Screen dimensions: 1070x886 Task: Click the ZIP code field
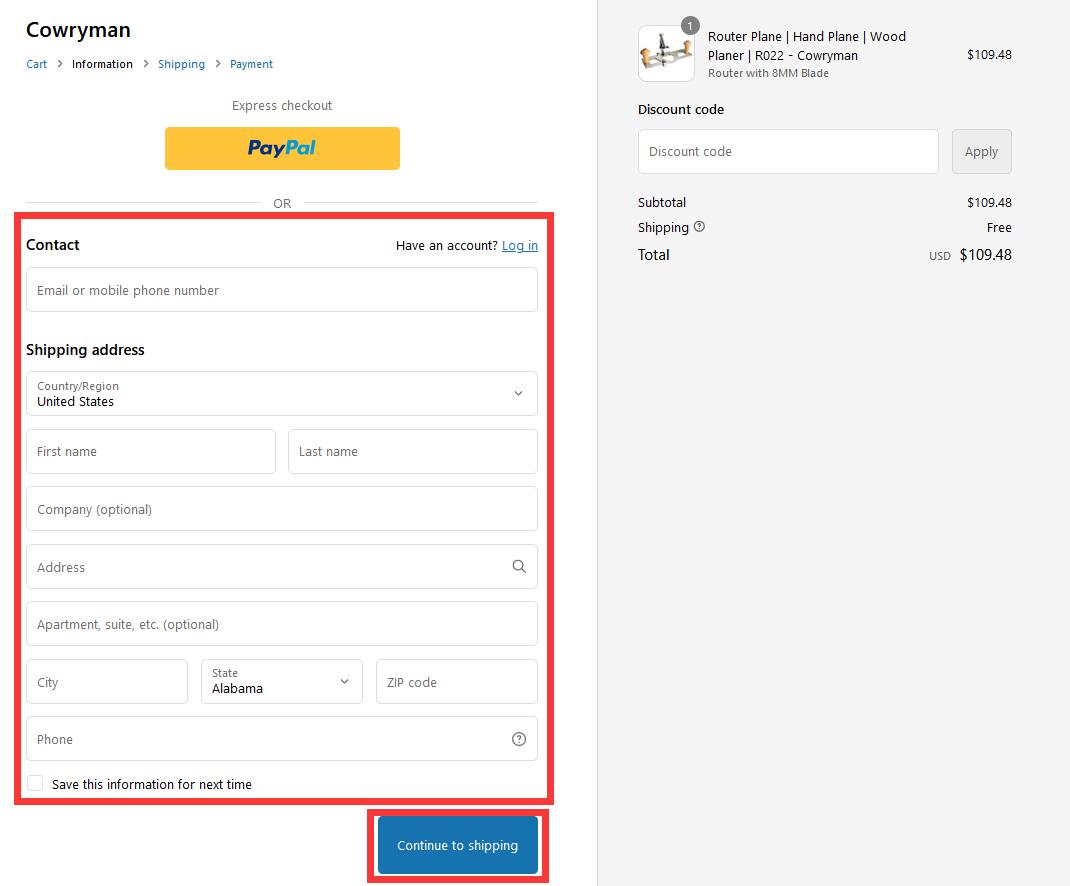click(x=456, y=681)
